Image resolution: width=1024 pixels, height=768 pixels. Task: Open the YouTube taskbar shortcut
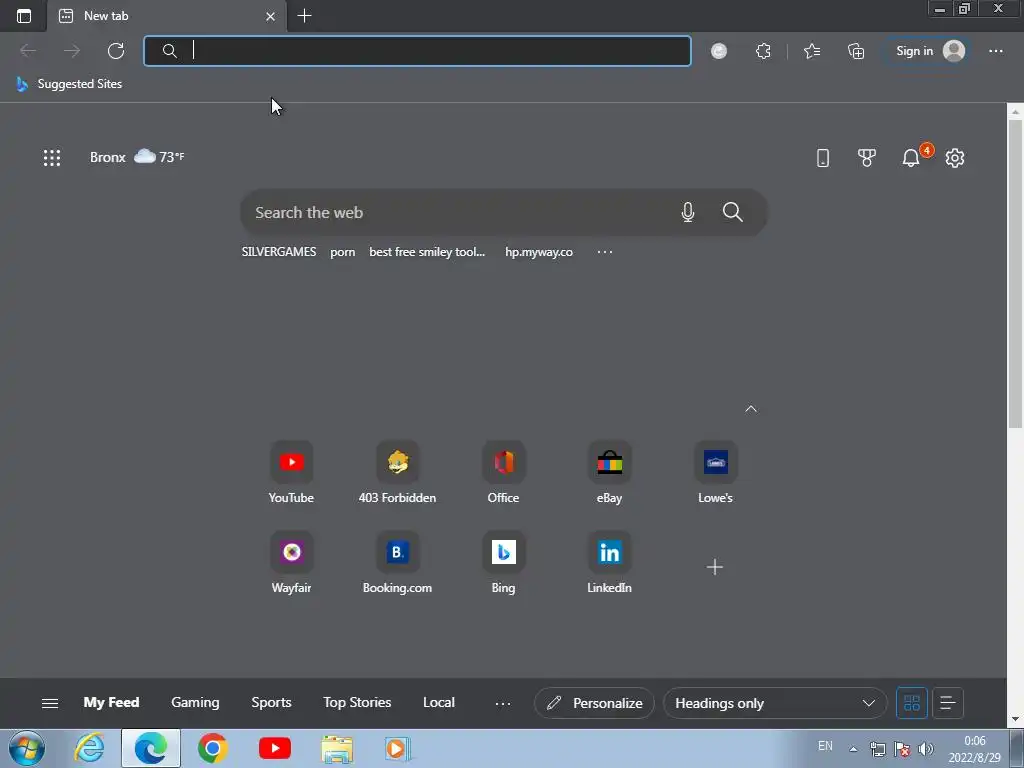click(274, 748)
